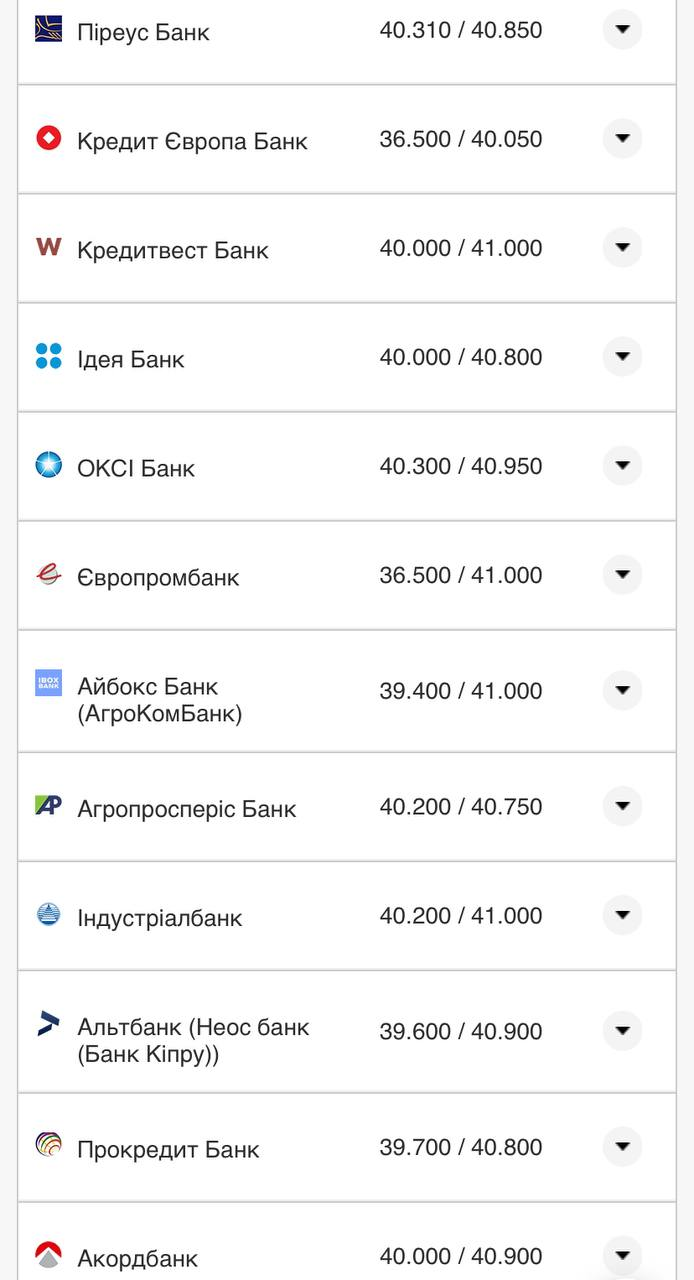The width and height of the screenshot is (694, 1280).
Task: Click the Кредитвест Банк W logo
Action: coord(48,246)
